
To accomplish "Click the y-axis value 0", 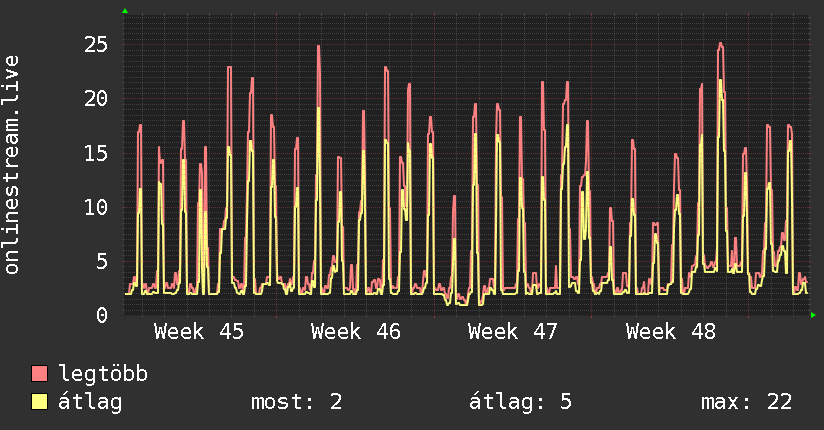I will (102, 315).
